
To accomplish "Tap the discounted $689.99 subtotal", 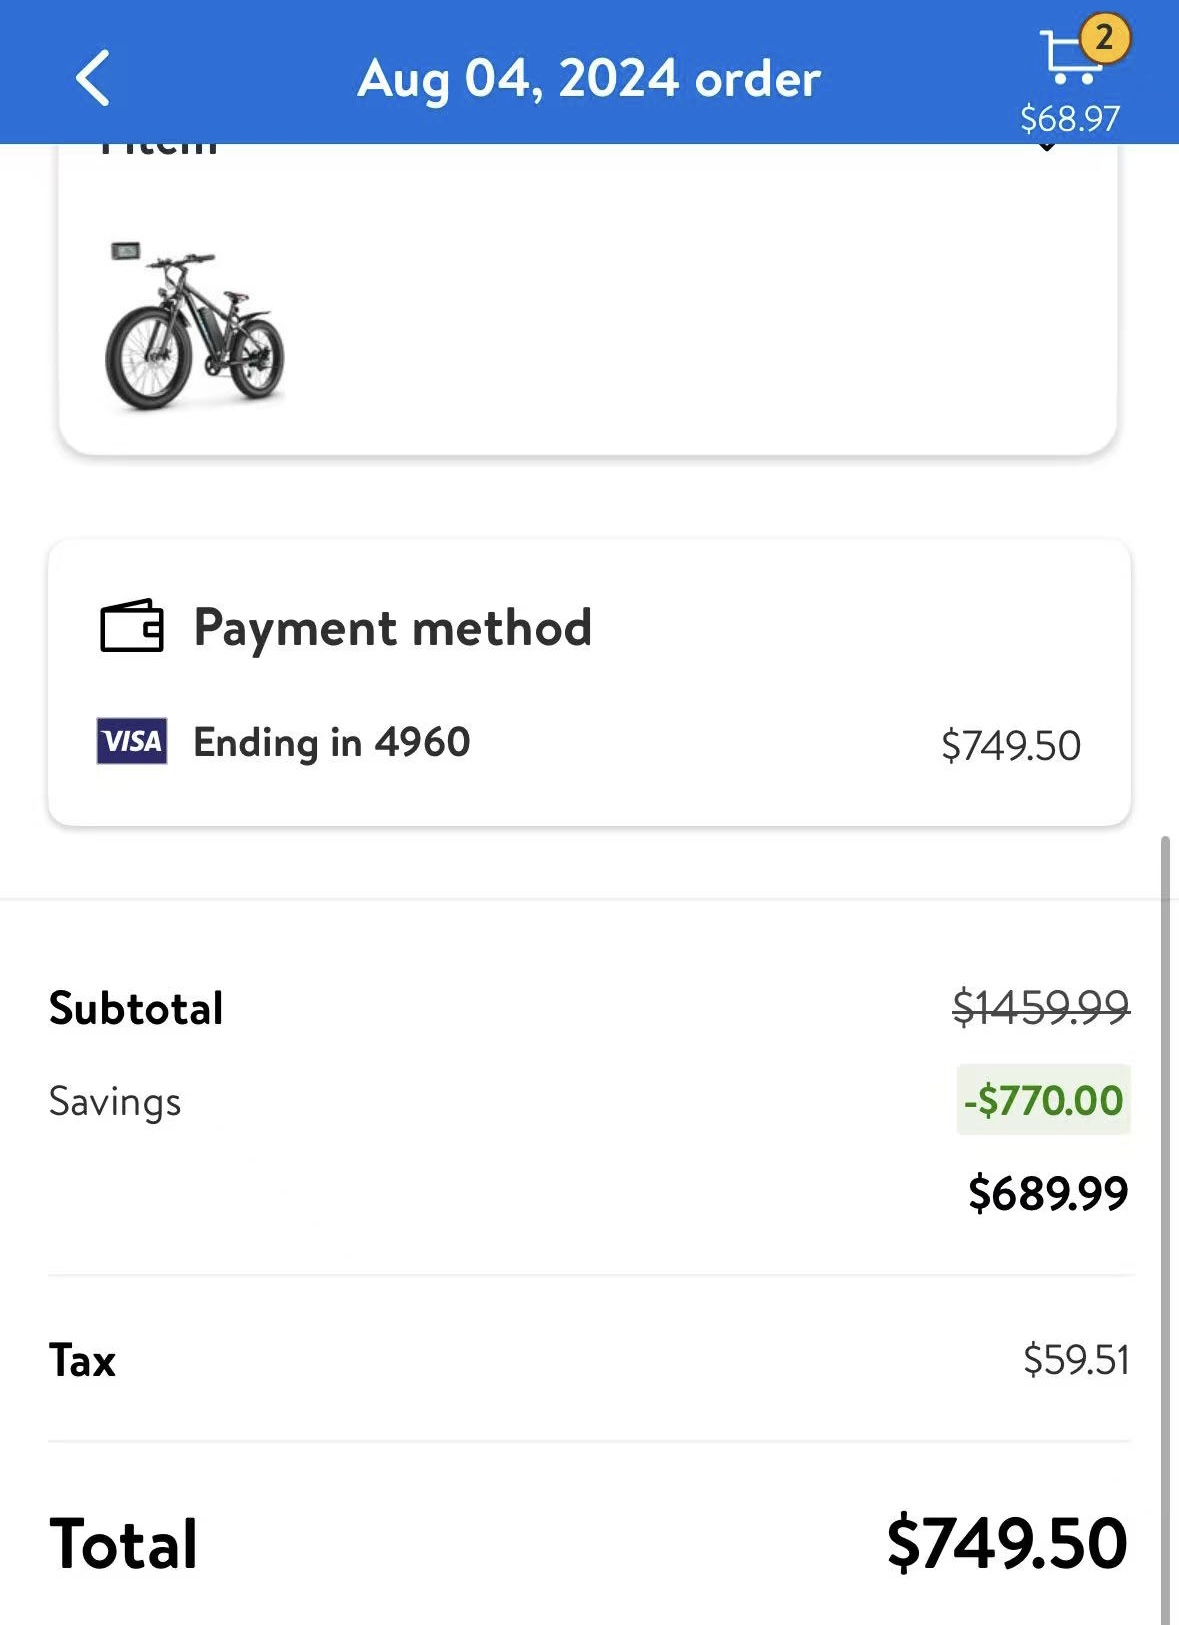I will pos(1047,1193).
